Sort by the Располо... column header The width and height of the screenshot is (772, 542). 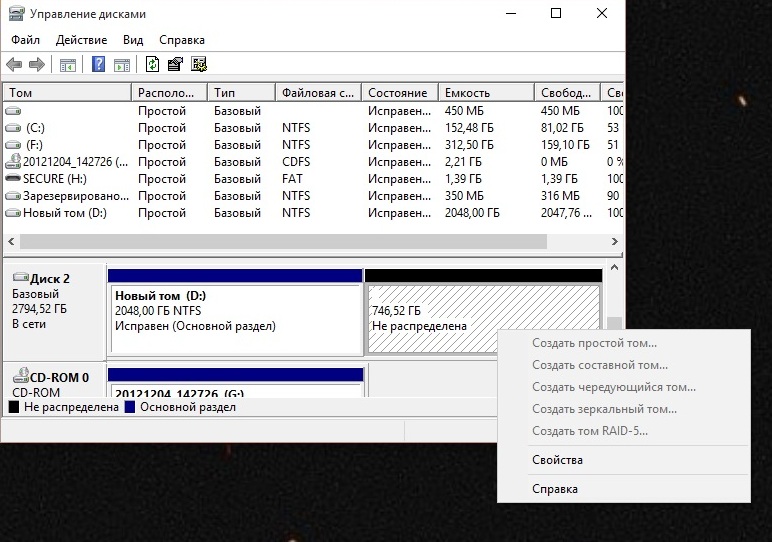point(169,93)
